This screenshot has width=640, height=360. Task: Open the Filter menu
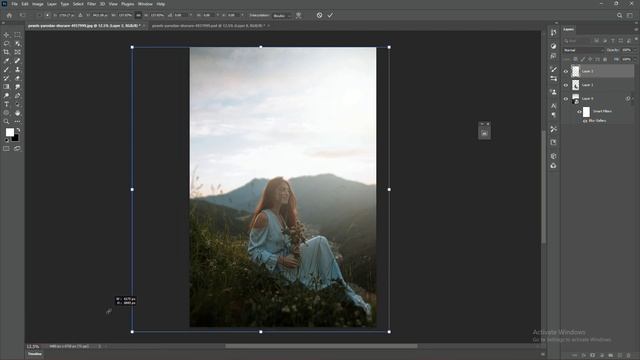point(91,4)
